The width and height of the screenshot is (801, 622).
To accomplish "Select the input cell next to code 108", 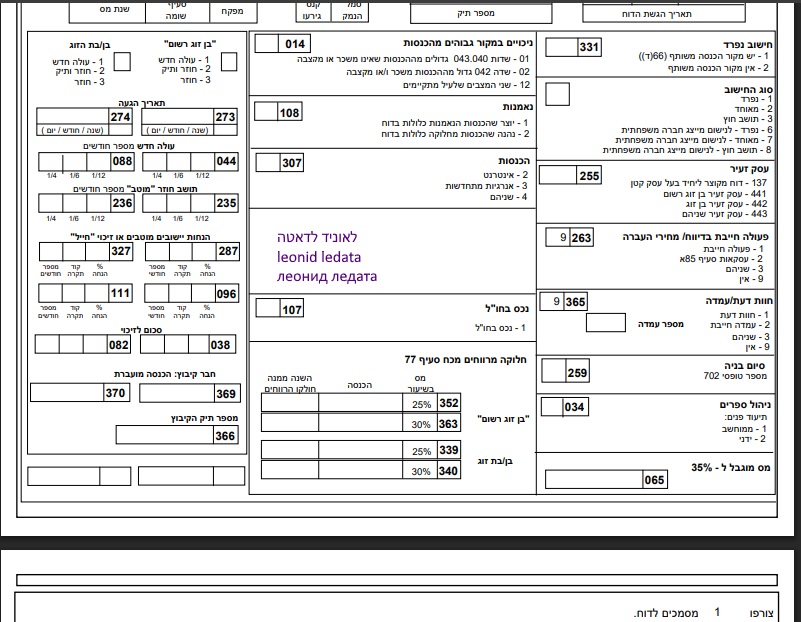I will (266, 112).
